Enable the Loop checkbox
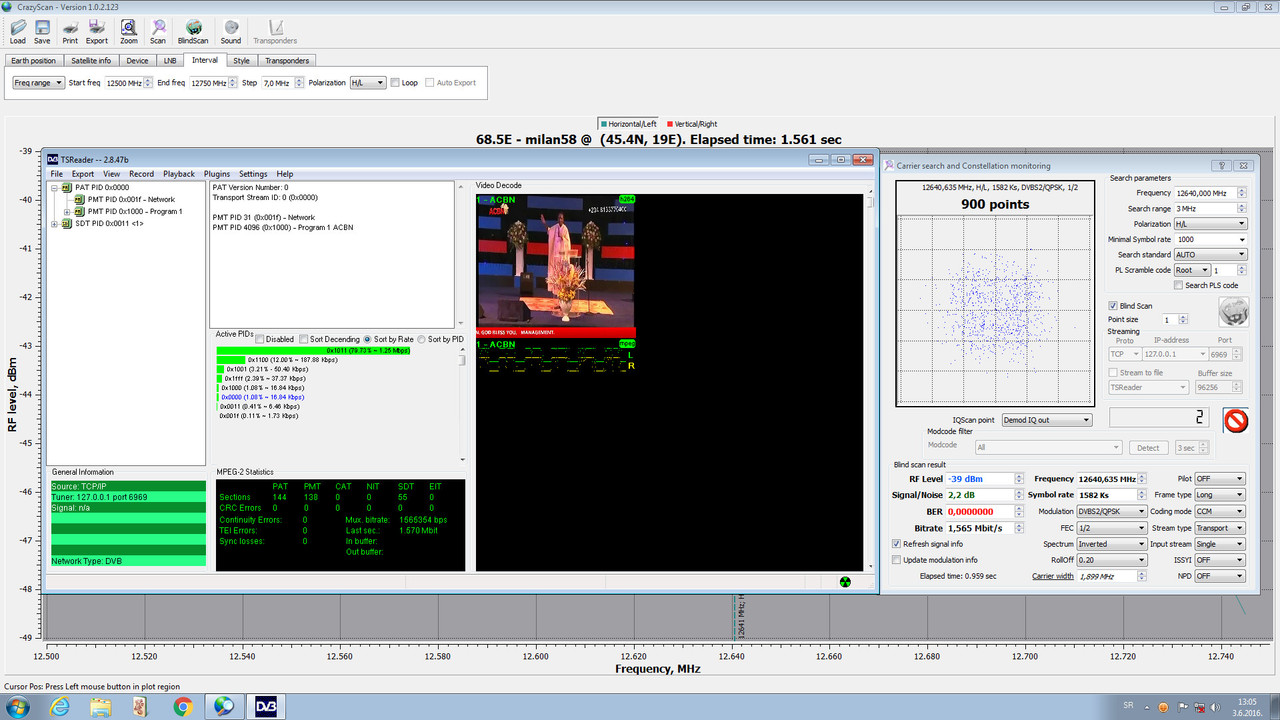 tap(396, 83)
